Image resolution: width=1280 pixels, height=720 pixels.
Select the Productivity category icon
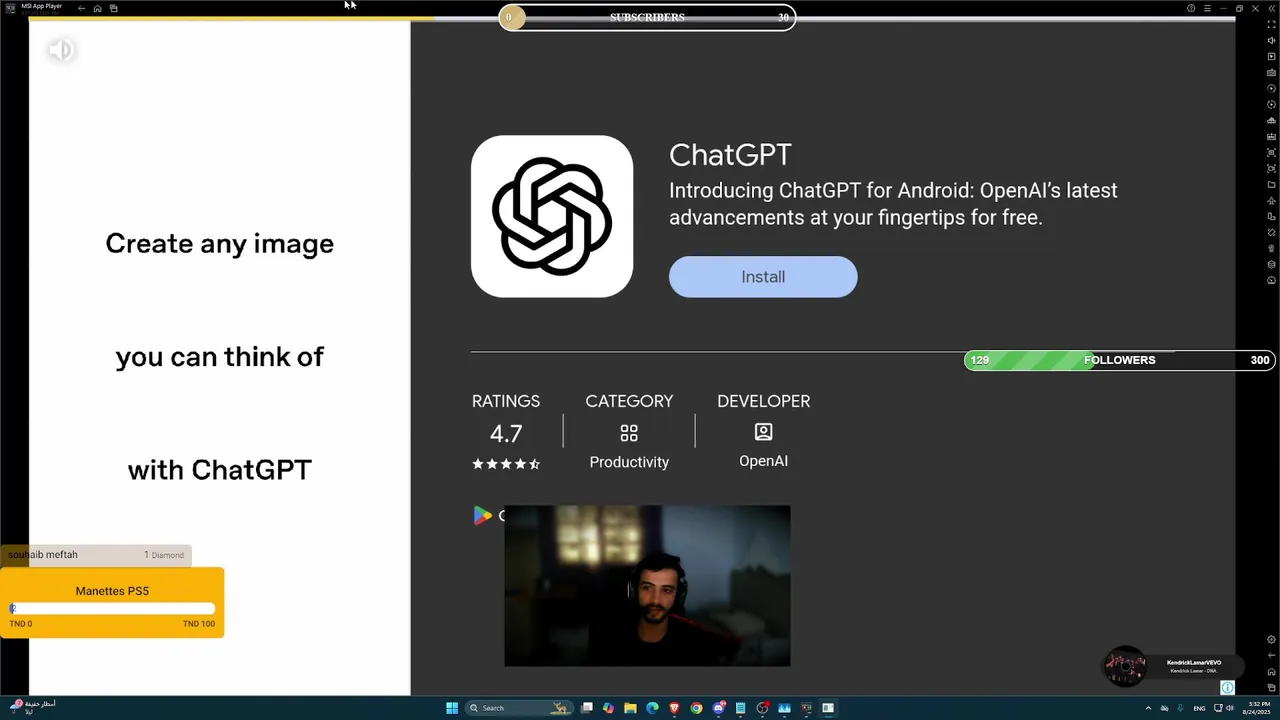pos(629,433)
